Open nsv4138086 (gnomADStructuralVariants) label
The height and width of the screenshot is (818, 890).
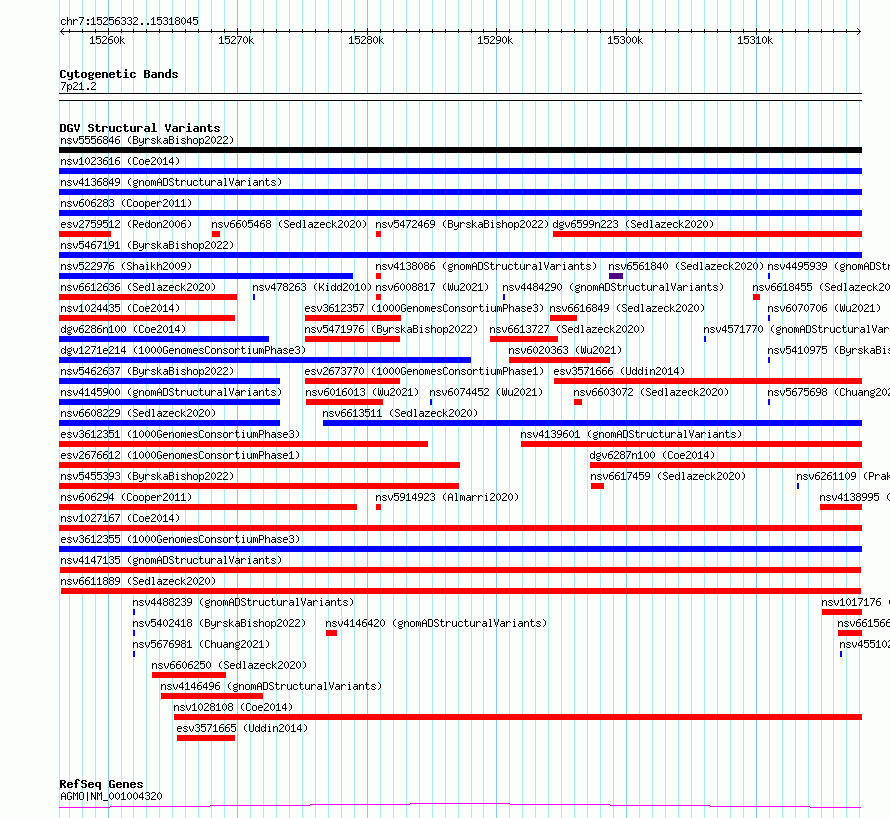(x=486, y=266)
